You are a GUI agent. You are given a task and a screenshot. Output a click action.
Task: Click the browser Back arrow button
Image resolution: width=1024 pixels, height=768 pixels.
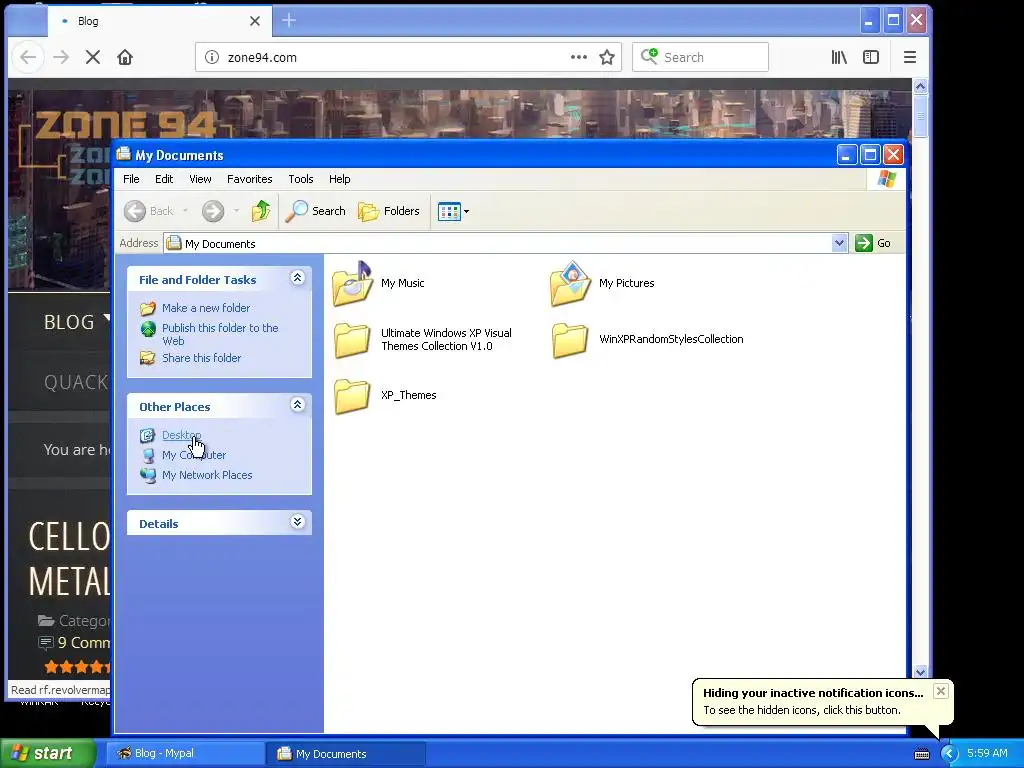click(27, 57)
